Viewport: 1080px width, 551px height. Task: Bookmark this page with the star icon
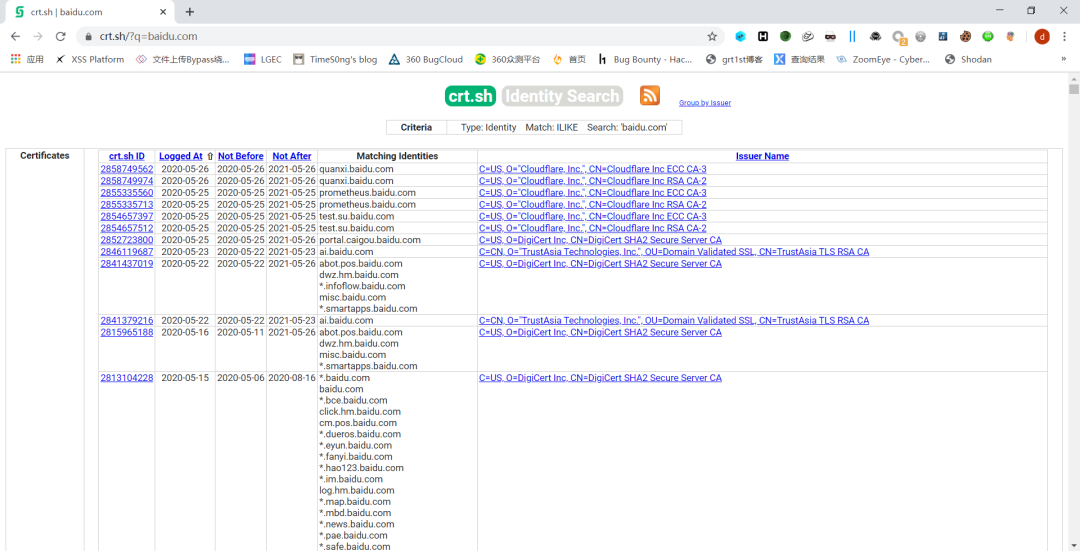[712, 37]
